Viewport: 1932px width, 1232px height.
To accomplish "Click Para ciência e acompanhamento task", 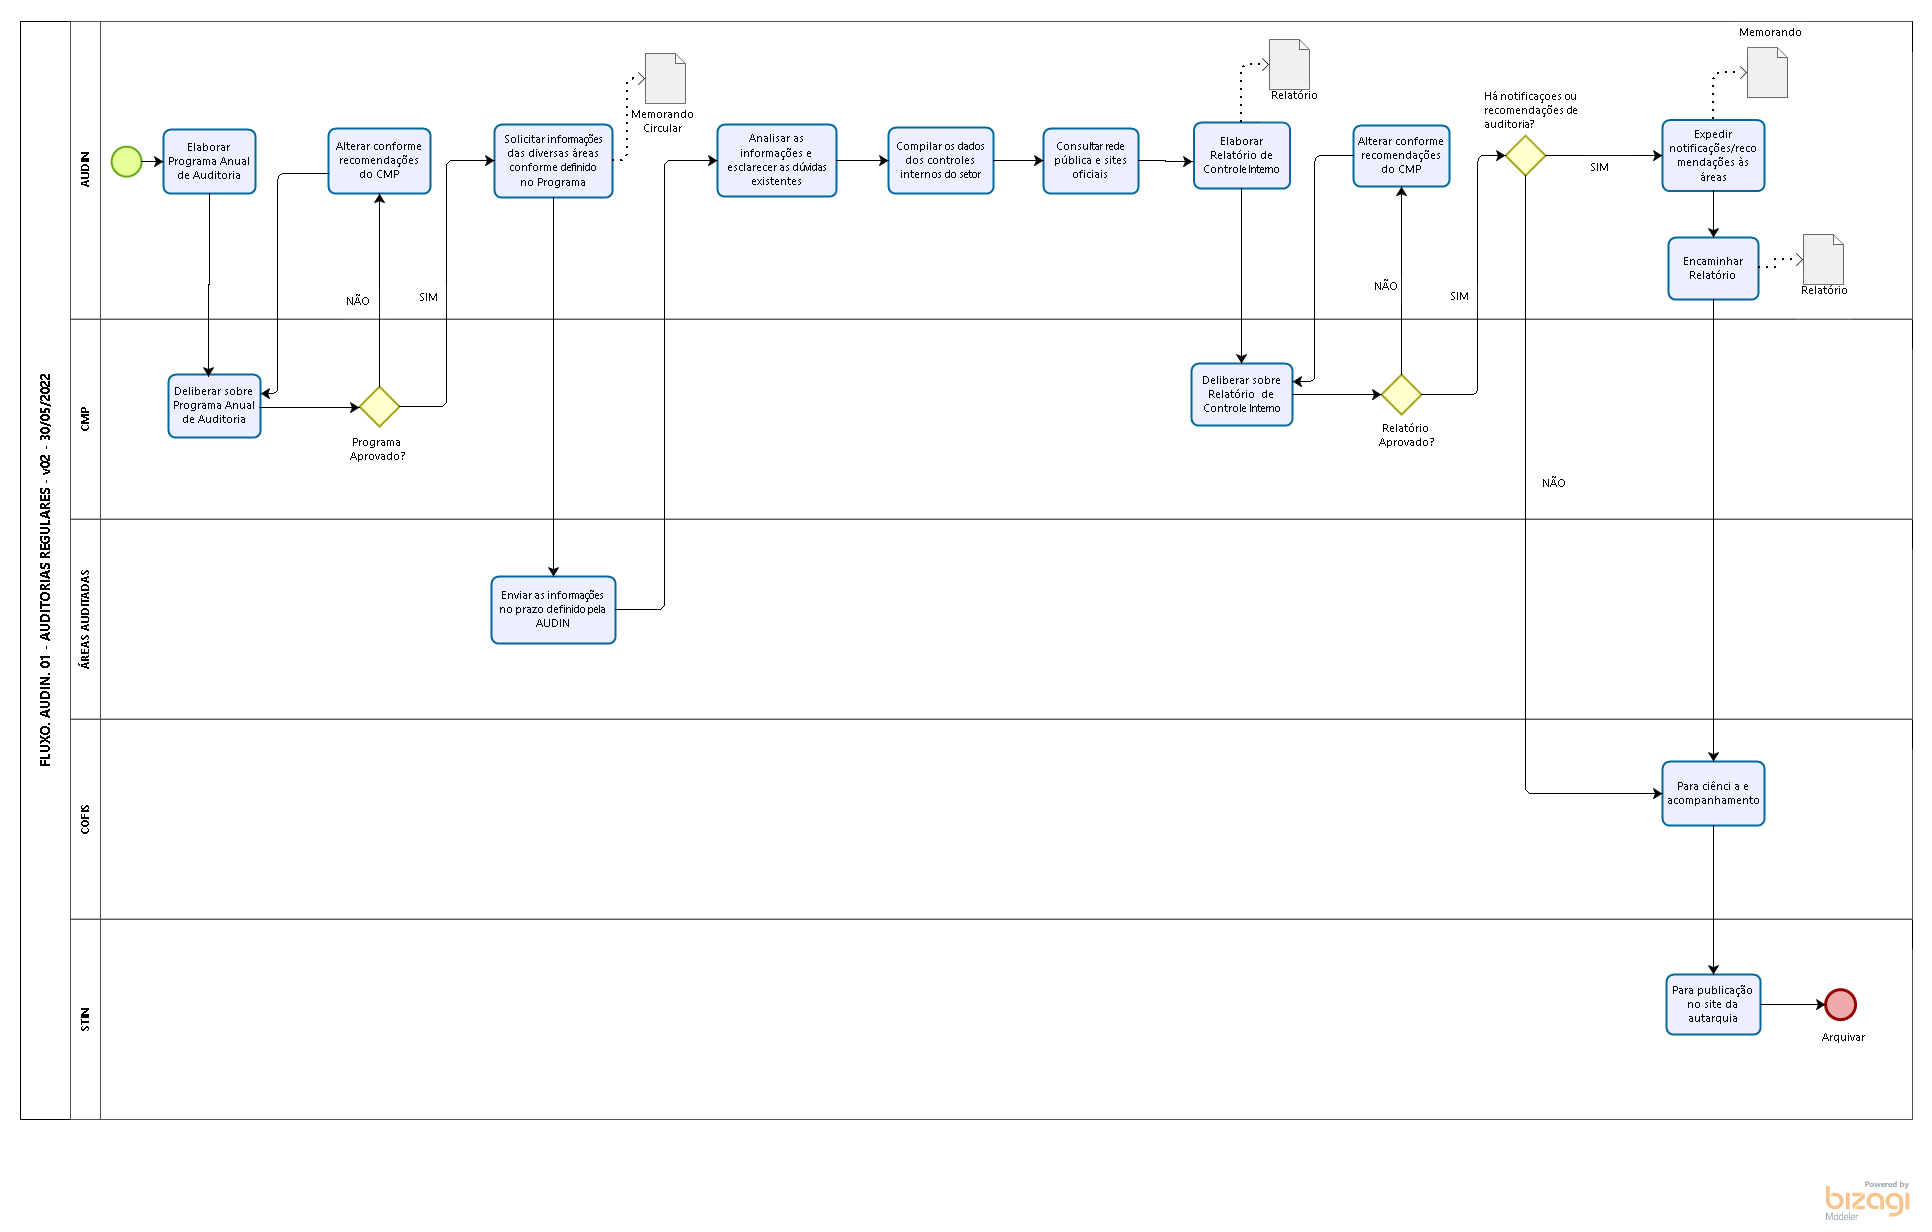I will pos(1712,793).
